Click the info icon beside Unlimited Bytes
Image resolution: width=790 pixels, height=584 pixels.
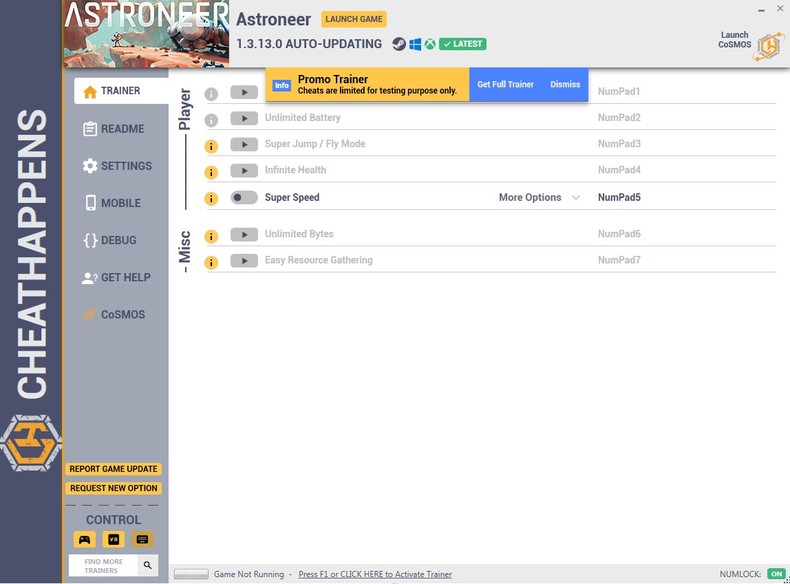[211, 236]
